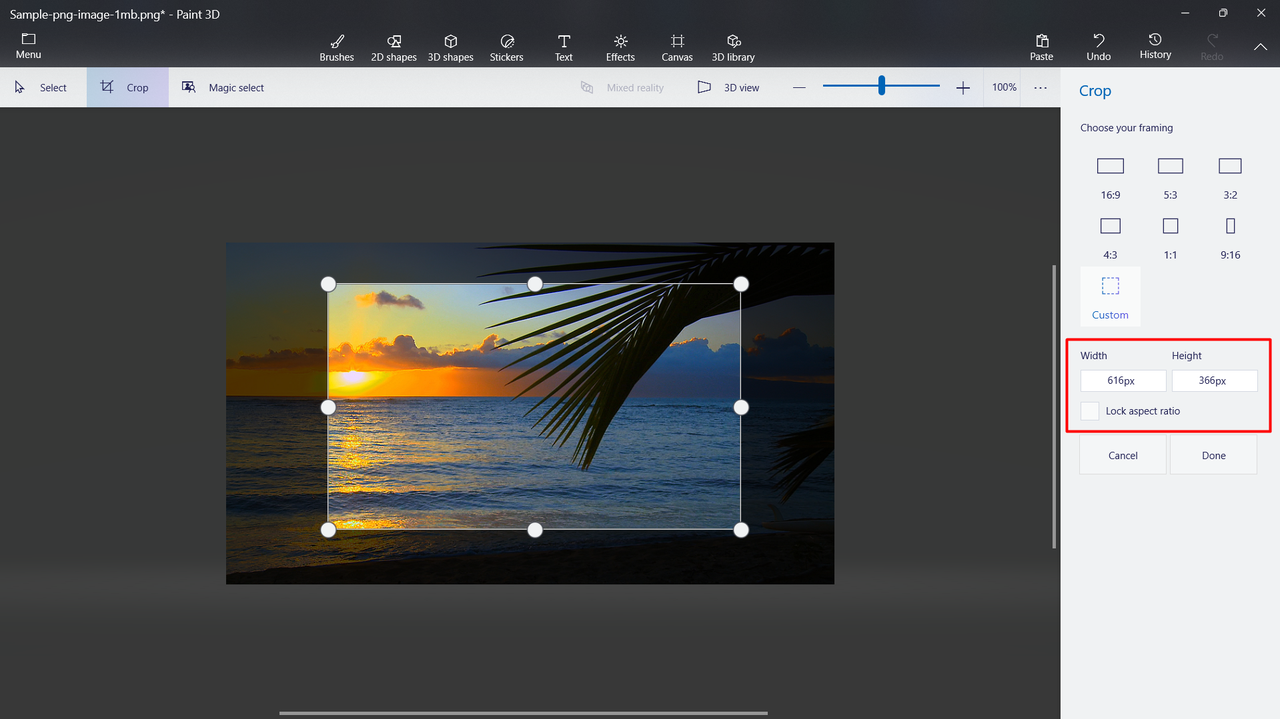
Task: Cancel the crop operation
Action: click(x=1123, y=455)
